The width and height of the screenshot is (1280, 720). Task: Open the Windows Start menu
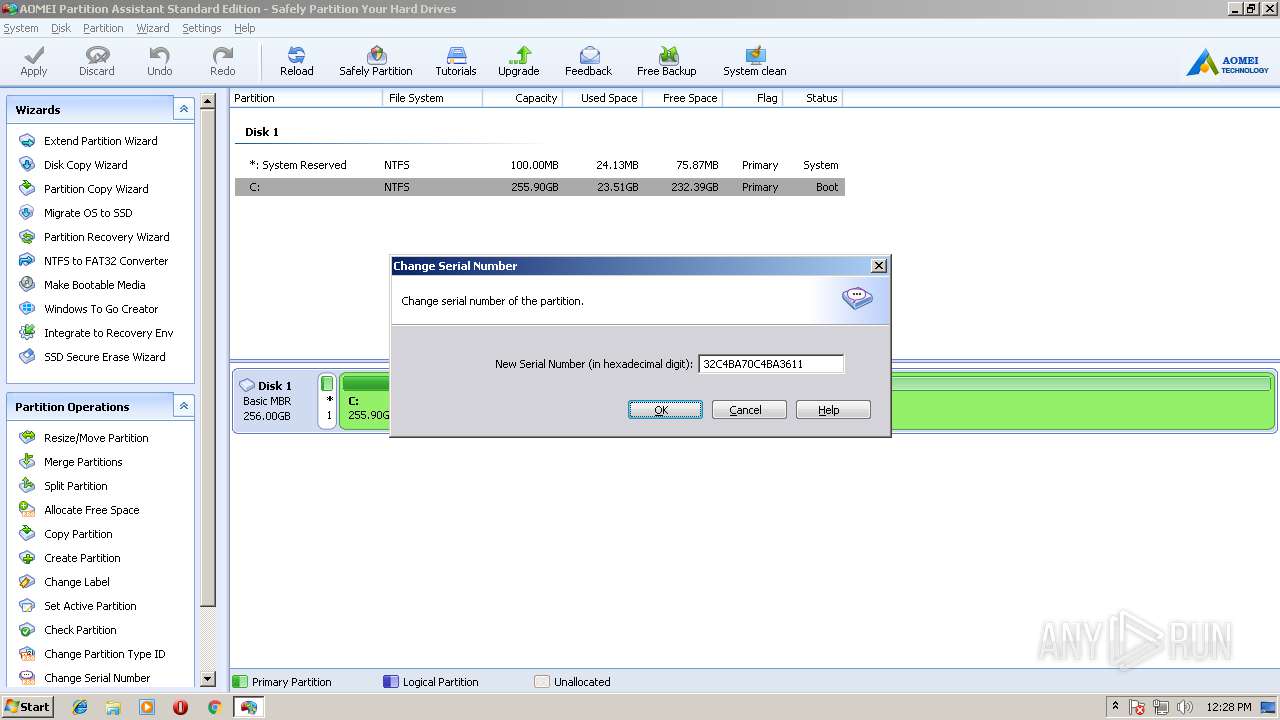coord(28,707)
